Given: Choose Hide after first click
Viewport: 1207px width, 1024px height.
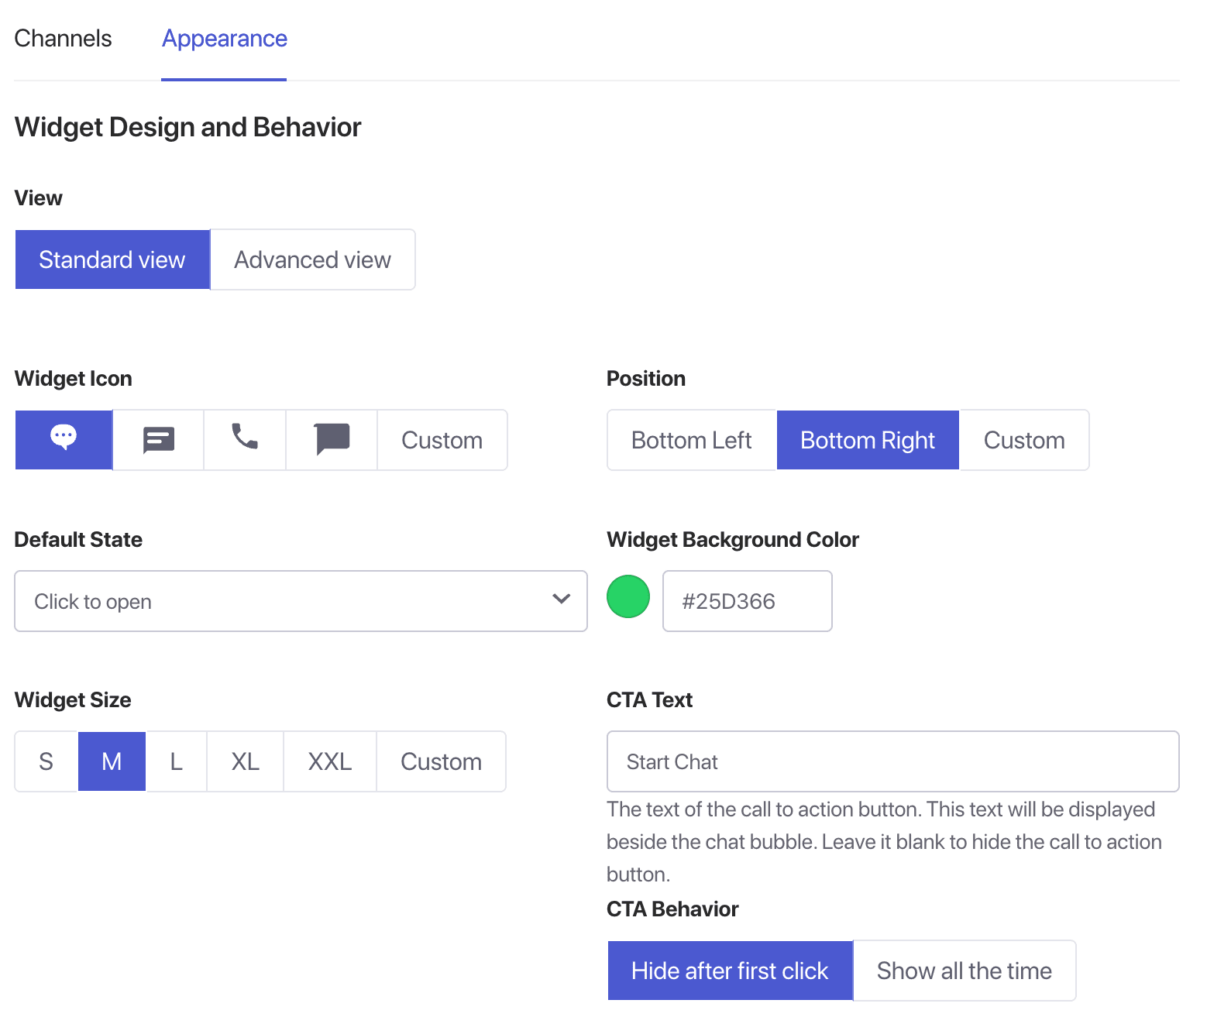Looking at the screenshot, I should pyautogui.click(x=729, y=971).
